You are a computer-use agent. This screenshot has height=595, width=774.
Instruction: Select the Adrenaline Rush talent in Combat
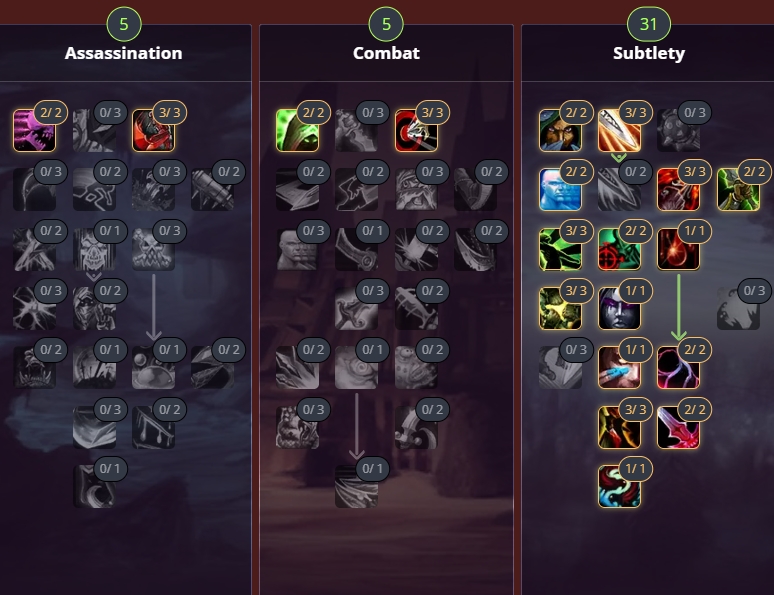(x=356, y=368)
